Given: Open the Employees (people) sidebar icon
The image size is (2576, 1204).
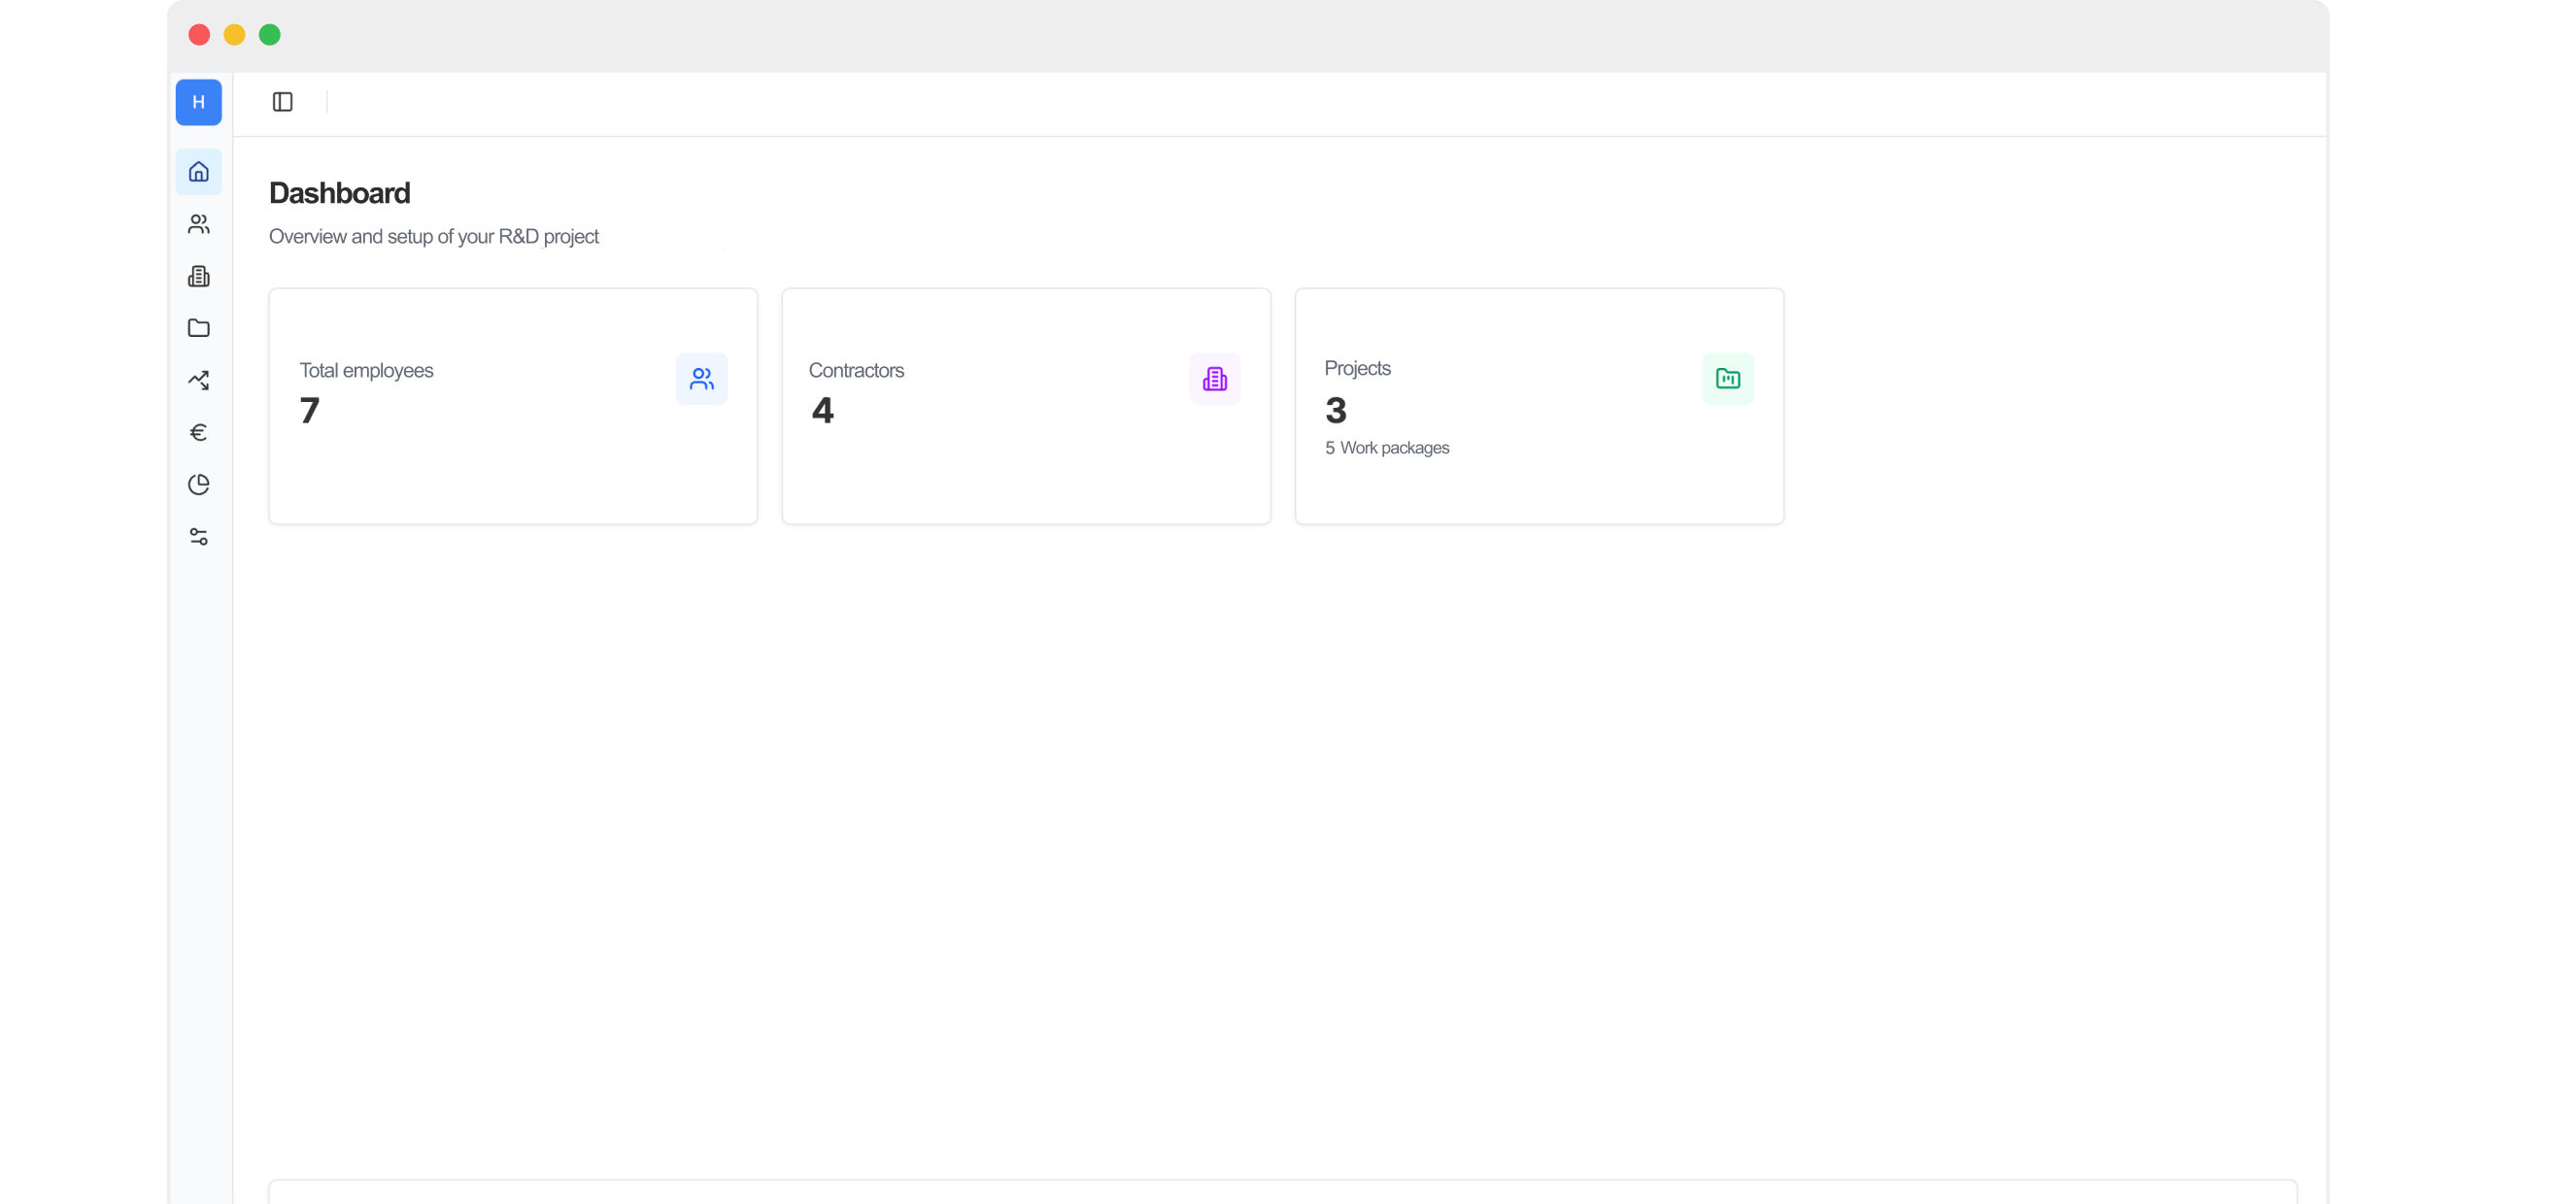Looking at the screenshot, I should click(198, 224).
